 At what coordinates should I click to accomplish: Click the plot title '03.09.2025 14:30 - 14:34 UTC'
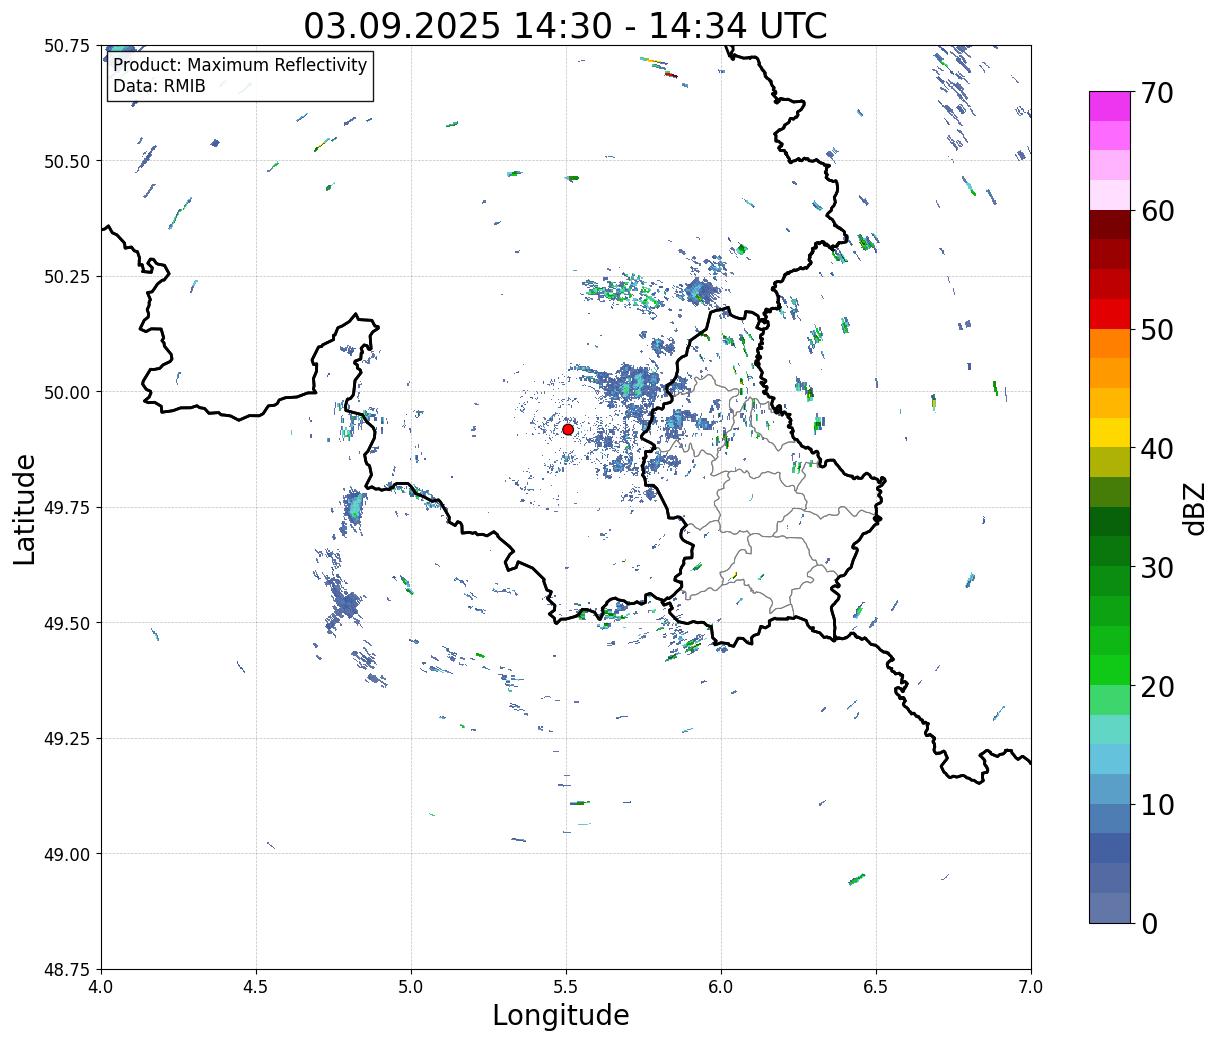click(x=565, y=25)
